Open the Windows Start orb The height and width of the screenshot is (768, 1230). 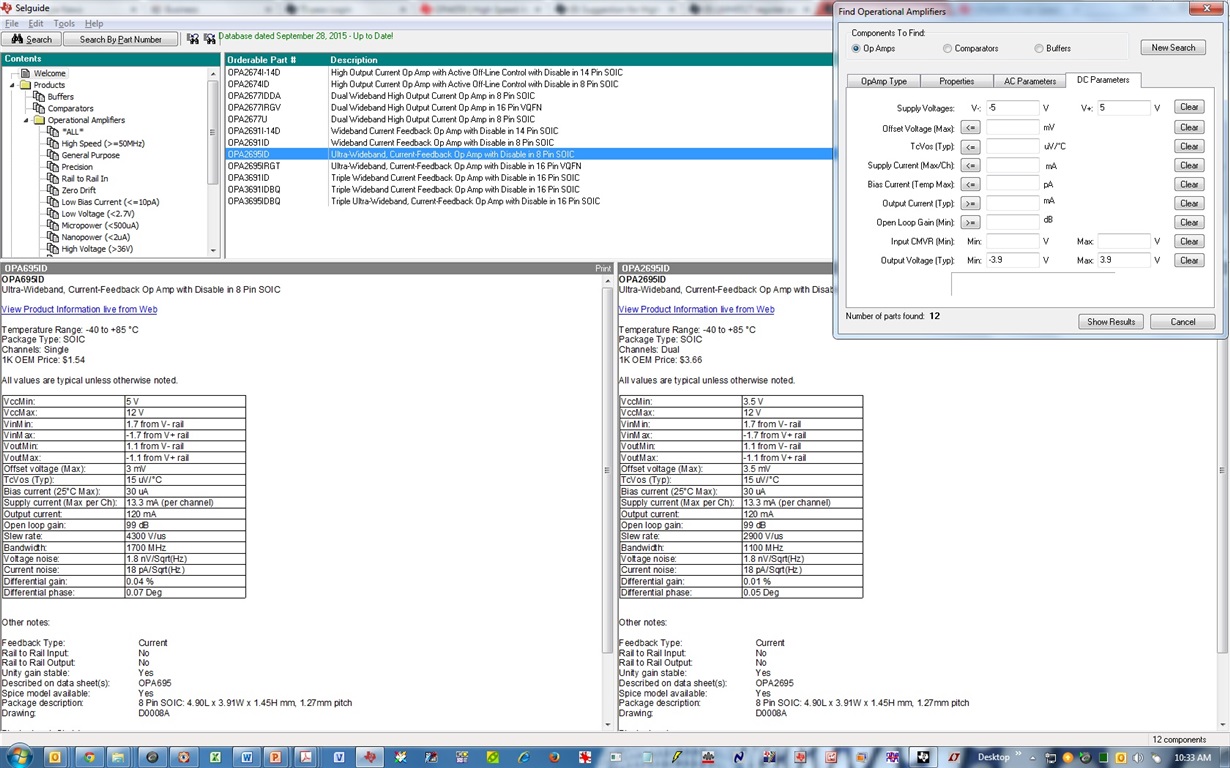pyautogui.click(x=17, y=756)
